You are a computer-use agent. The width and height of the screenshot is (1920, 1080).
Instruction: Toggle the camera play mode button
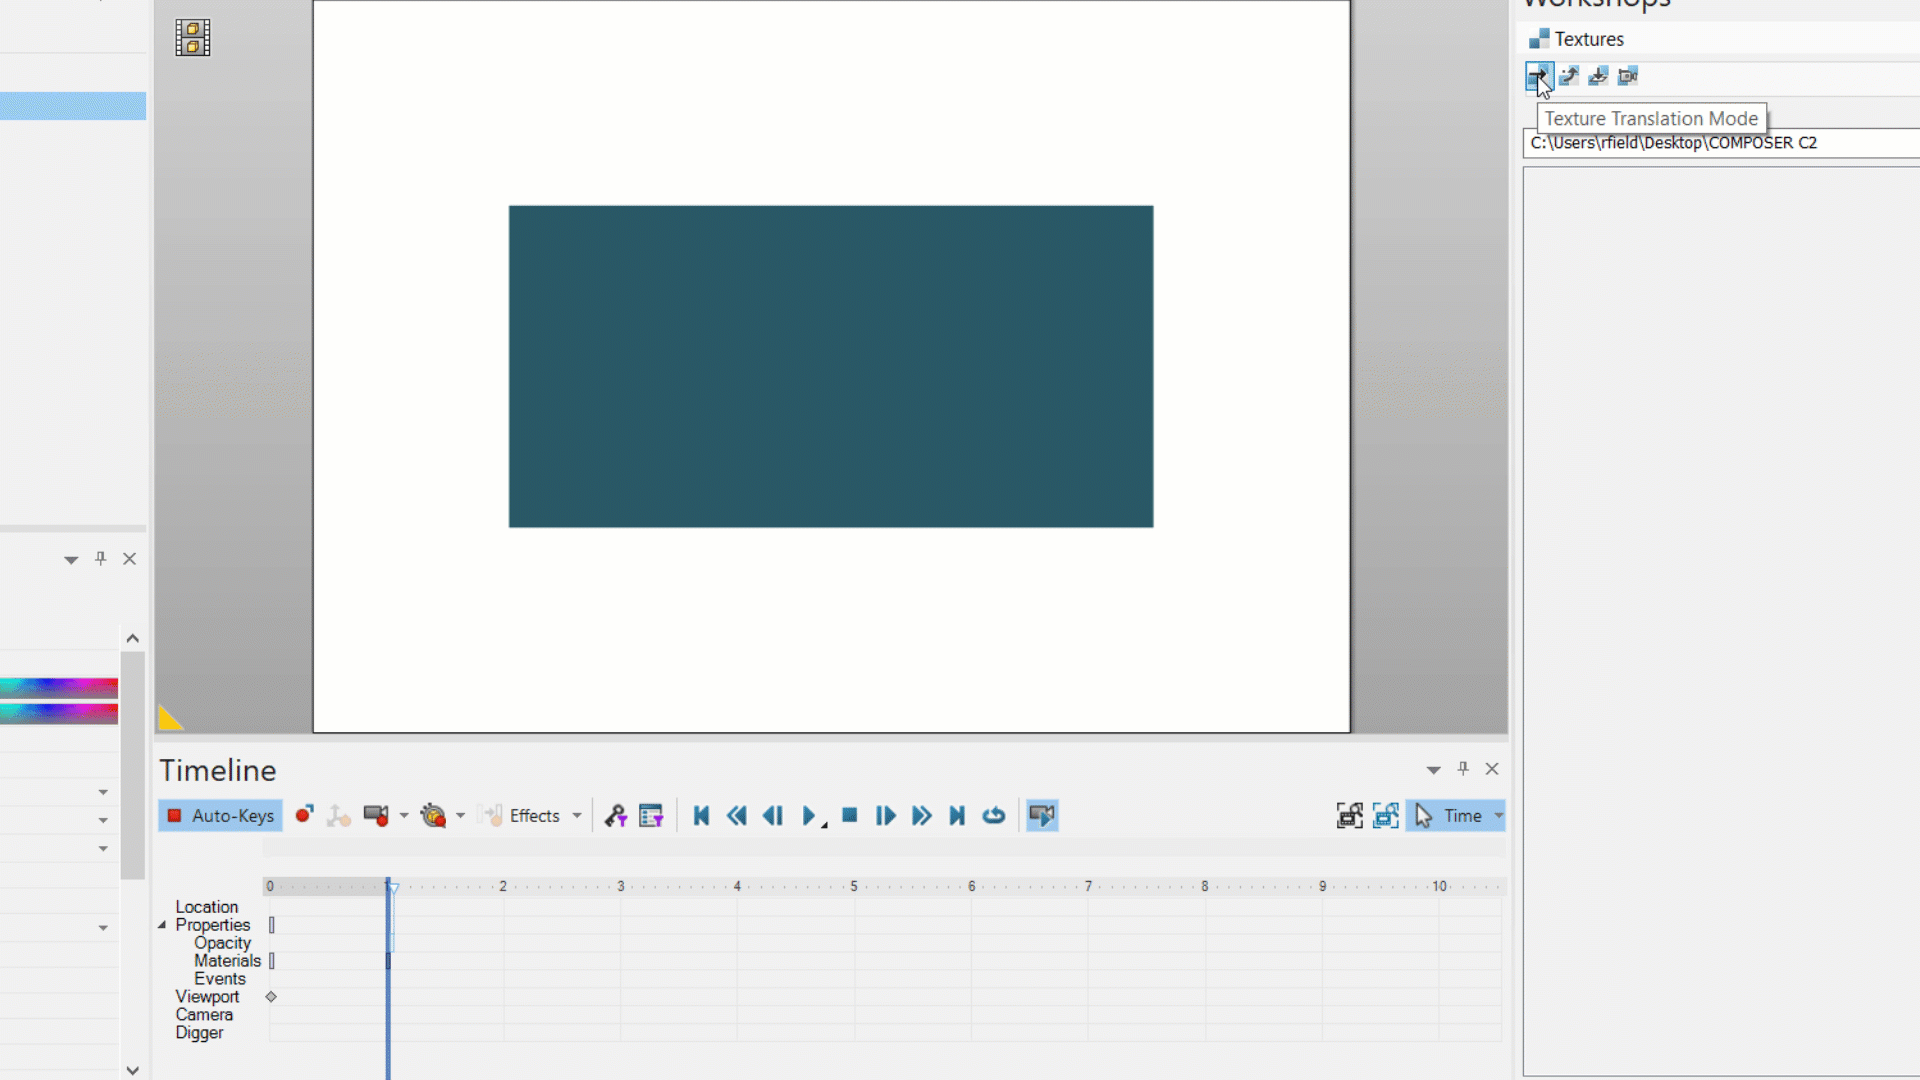(1042, 816)
